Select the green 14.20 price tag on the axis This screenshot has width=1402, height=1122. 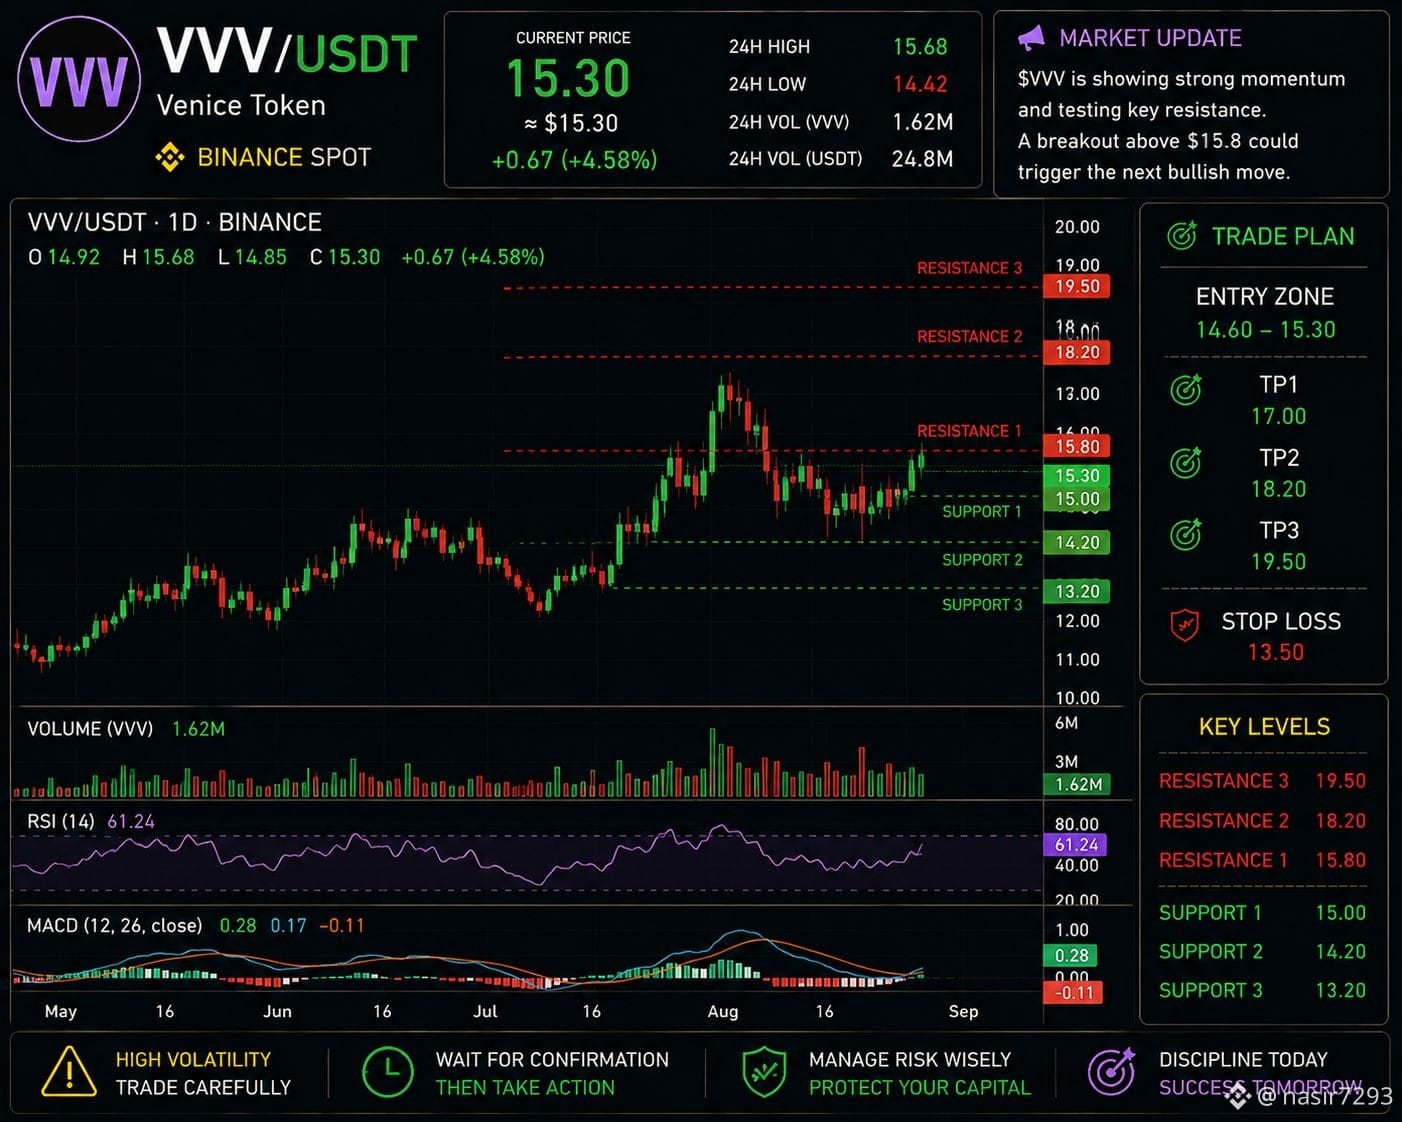1076,542
